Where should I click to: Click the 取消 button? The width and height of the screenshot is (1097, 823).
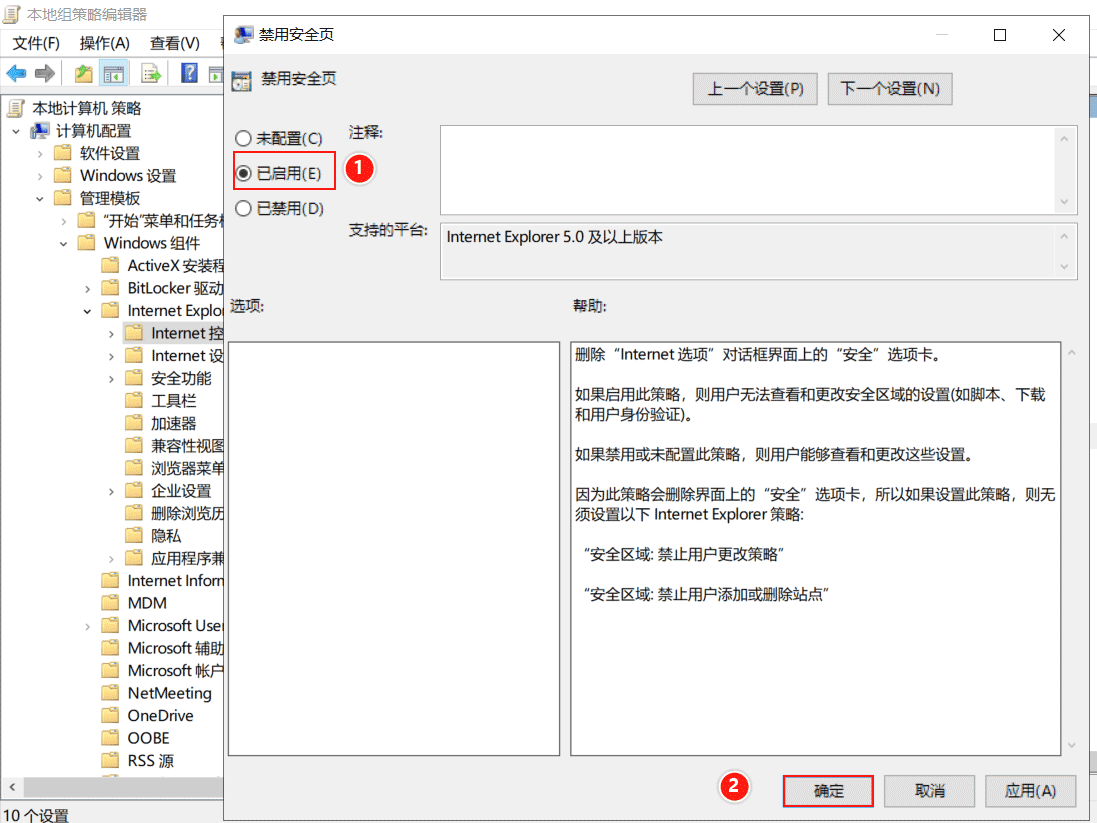pos(930,791)
